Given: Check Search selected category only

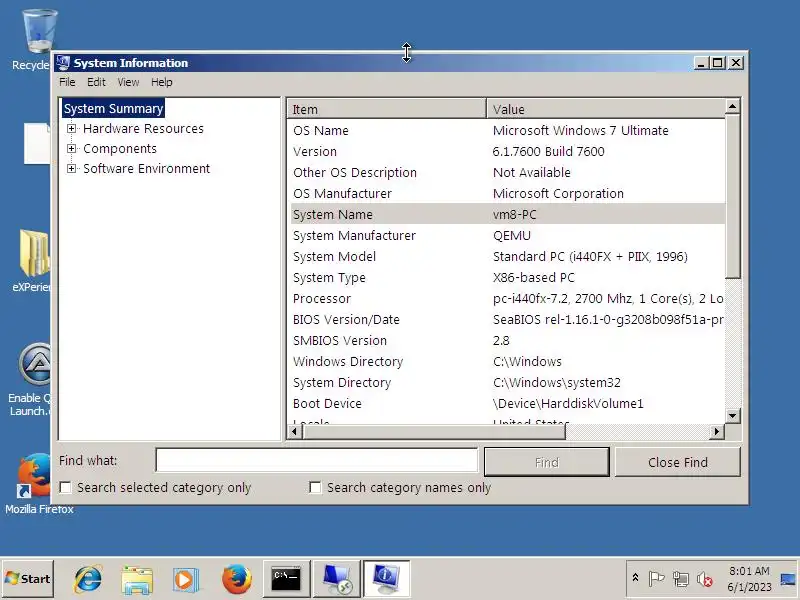Looking at the screenshot, I should point(66,488).
